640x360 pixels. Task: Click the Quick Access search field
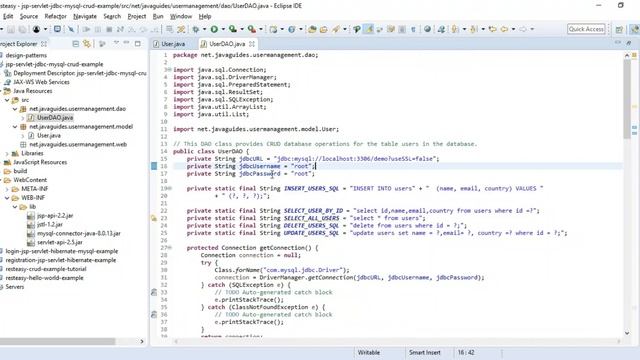[586, 29]
